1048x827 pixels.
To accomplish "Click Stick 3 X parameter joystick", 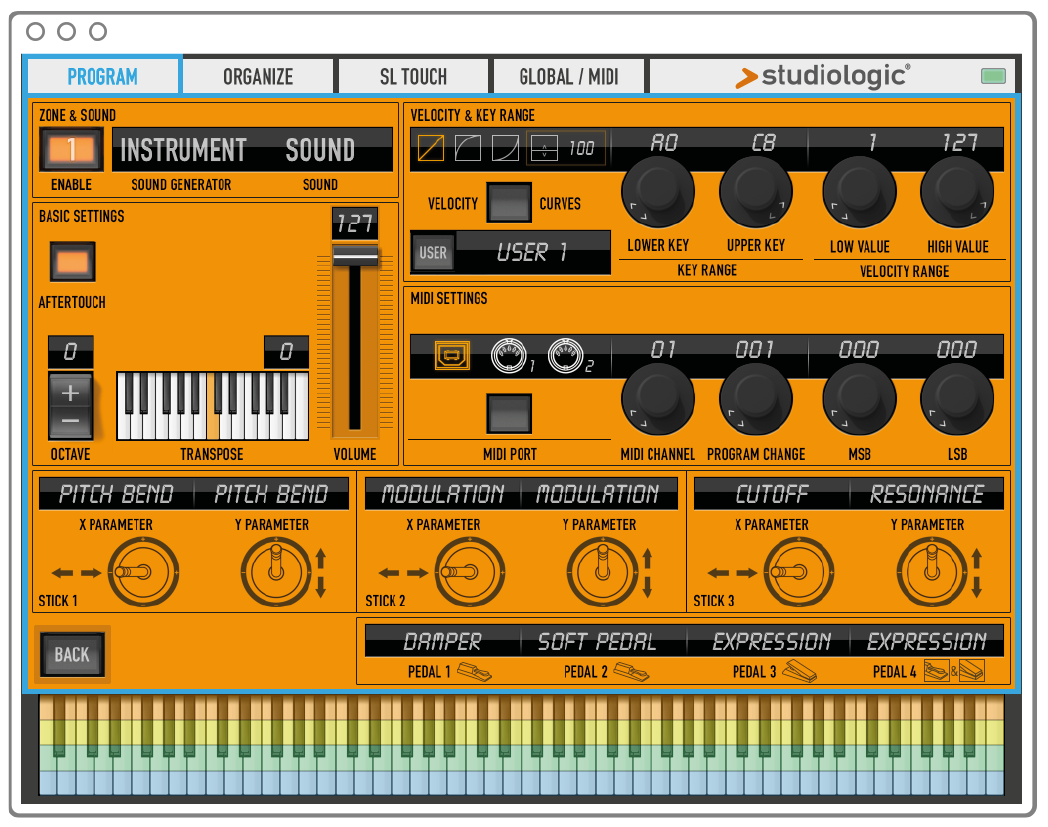I will (797, 572).
